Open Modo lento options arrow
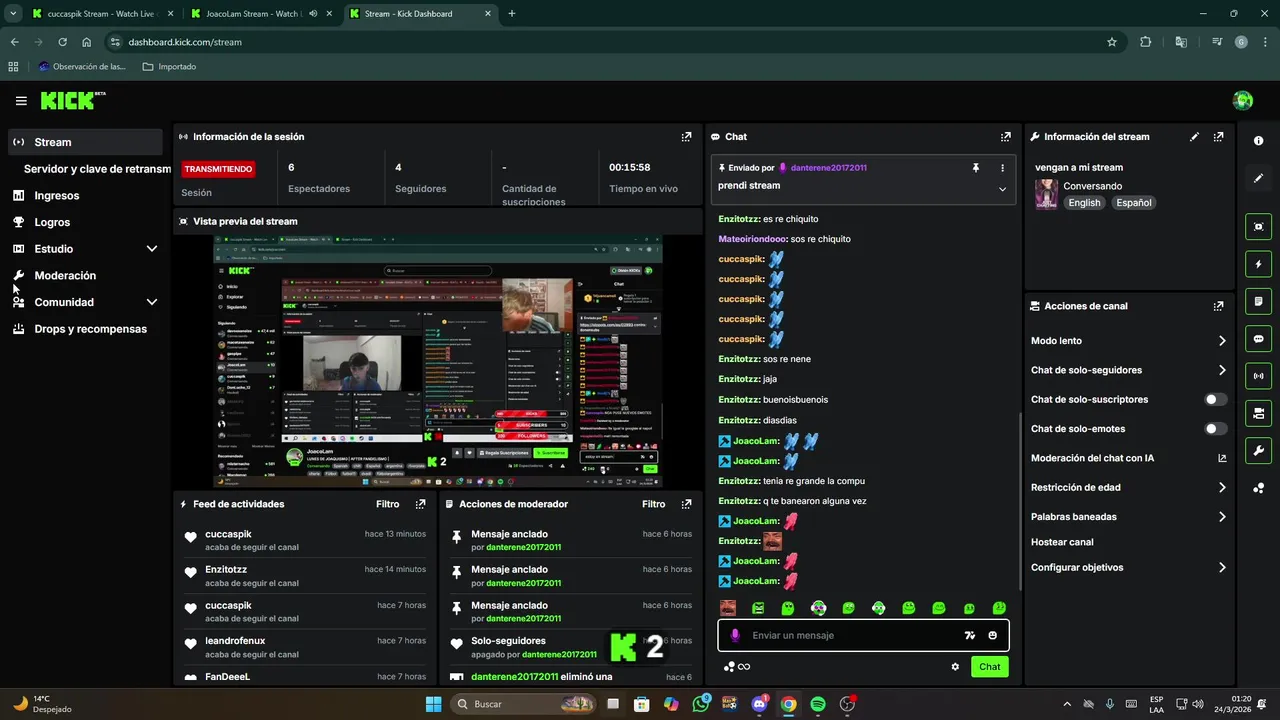The height and width of the screenshot is (720, 1280). pyautogui.click(x=1222, y=341)
